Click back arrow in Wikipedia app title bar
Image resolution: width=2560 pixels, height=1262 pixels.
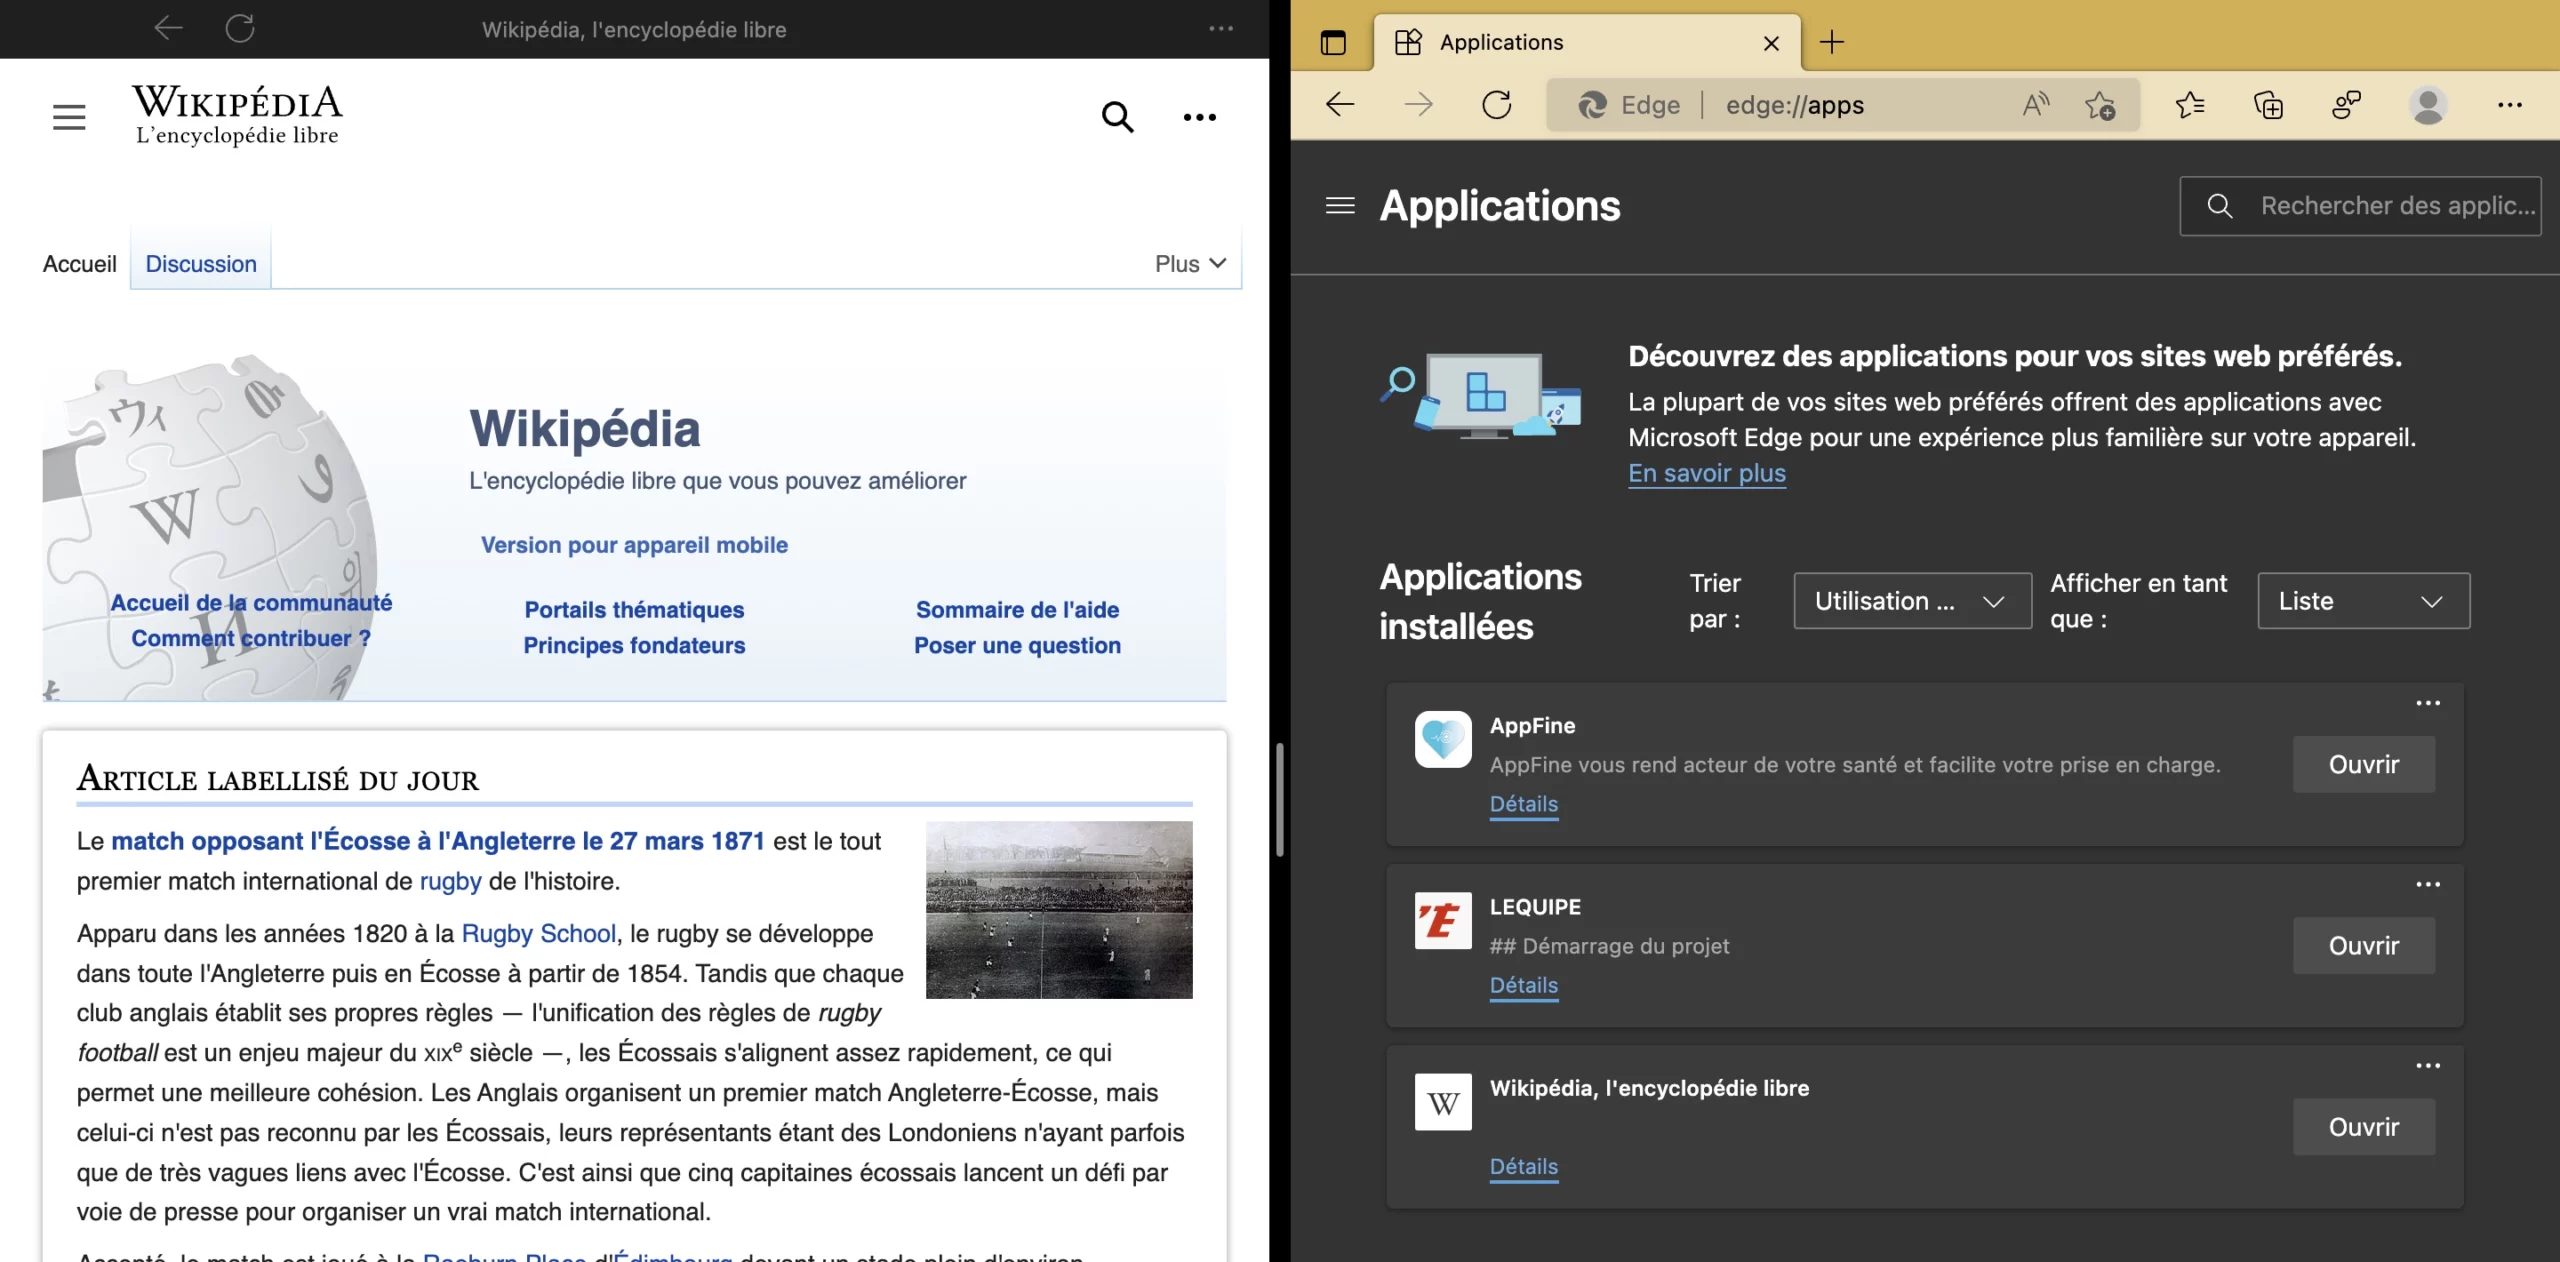click(168, 28)
